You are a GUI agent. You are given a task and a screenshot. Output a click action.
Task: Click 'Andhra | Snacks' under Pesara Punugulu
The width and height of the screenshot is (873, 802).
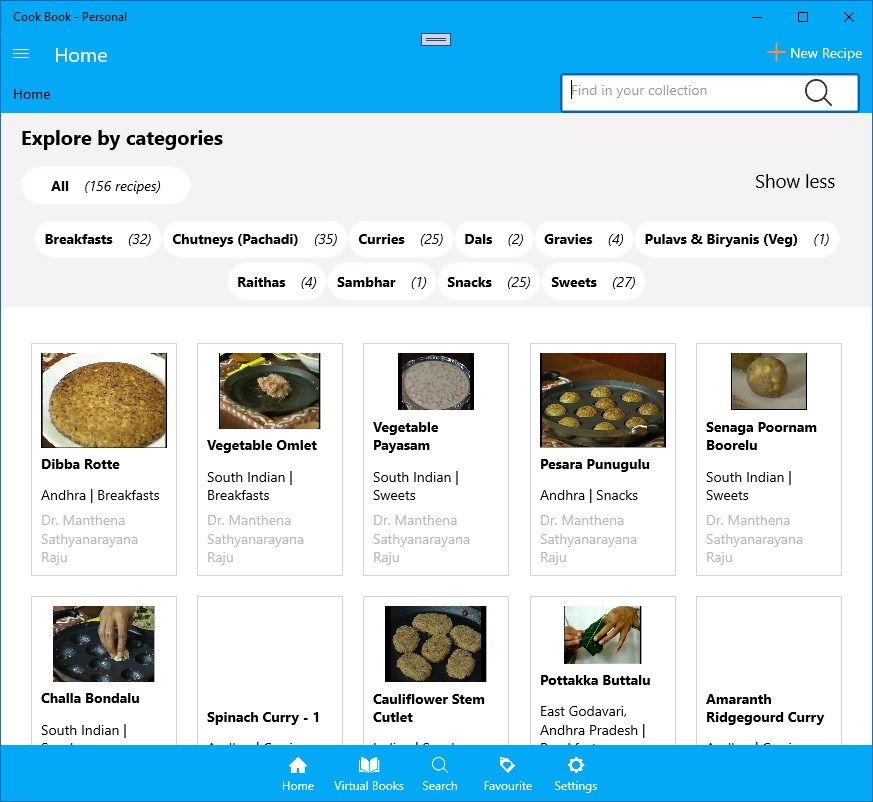click(x=588, y=495)
